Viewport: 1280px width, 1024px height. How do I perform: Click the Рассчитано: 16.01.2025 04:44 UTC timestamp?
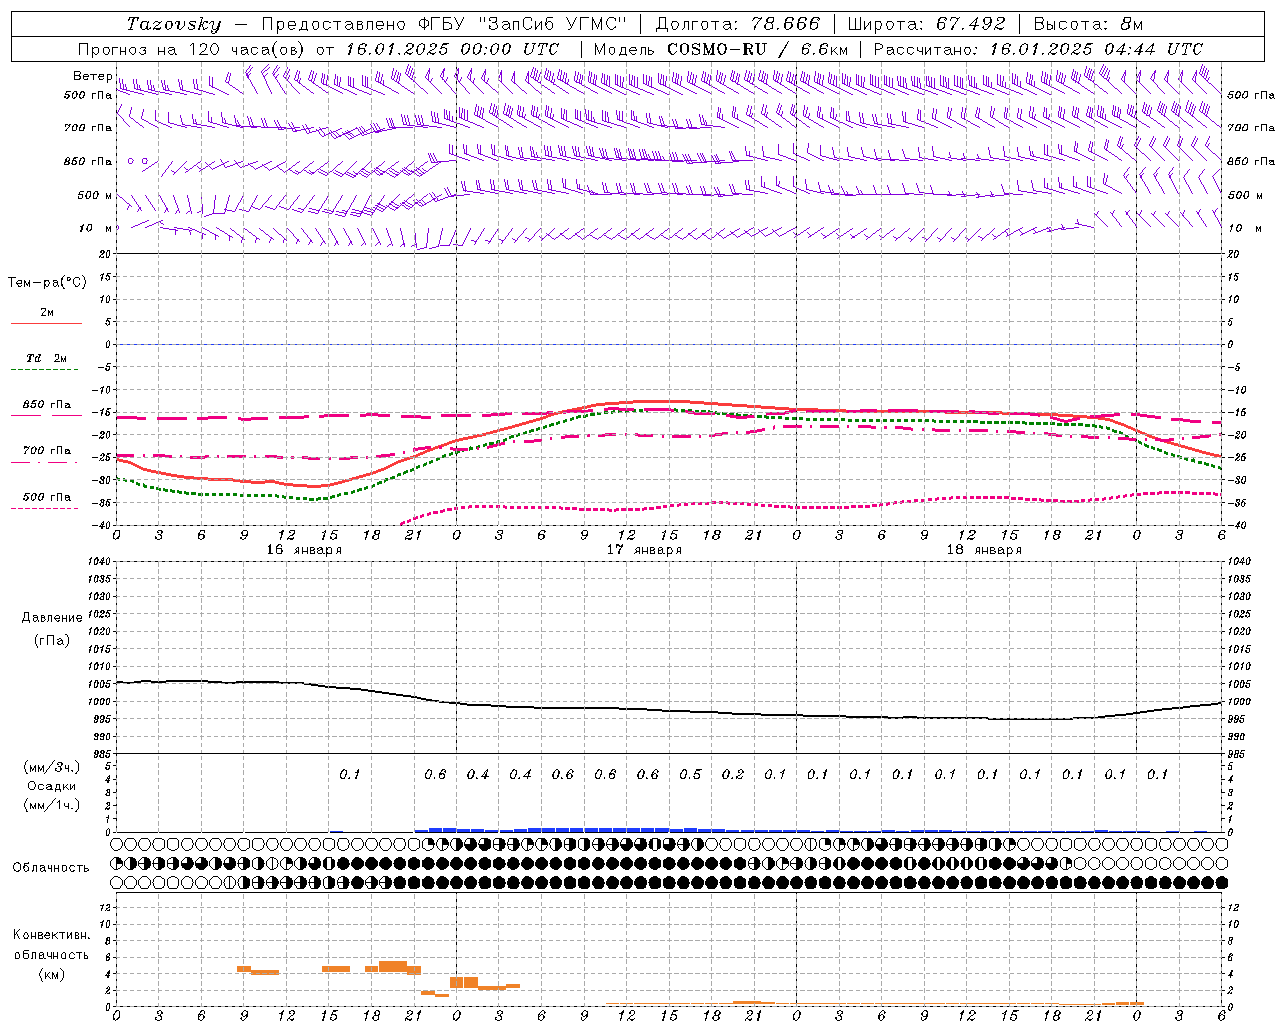1038,49
